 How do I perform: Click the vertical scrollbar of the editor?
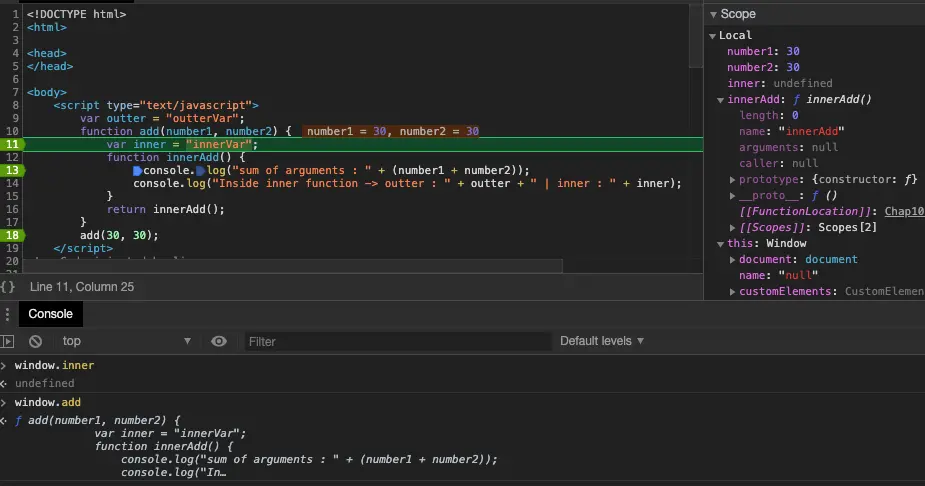coord(696,37)
